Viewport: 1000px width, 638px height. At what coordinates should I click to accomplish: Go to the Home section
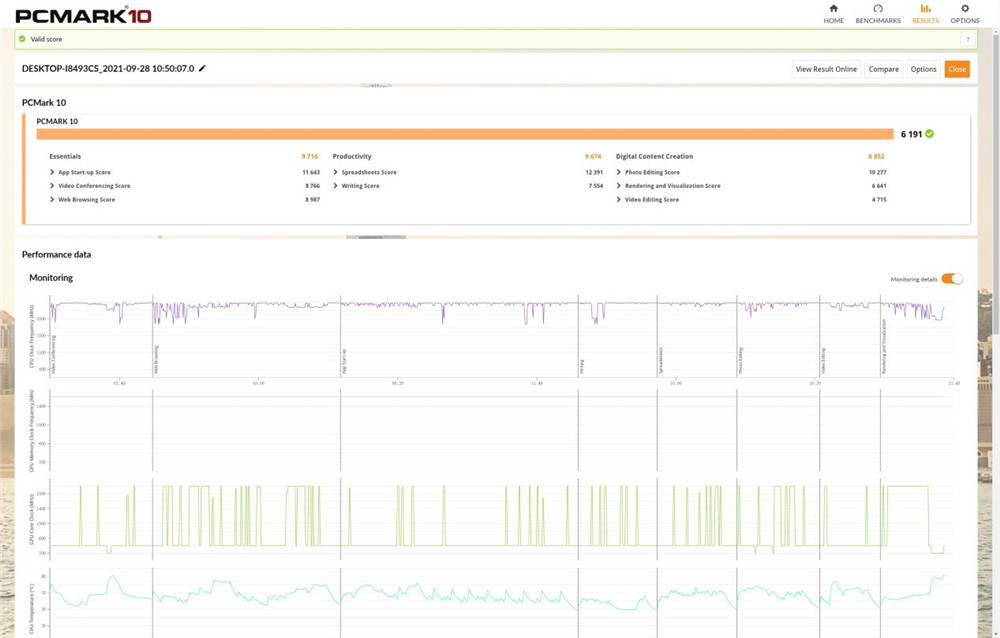pyautogui.click(x=833, y=13)
